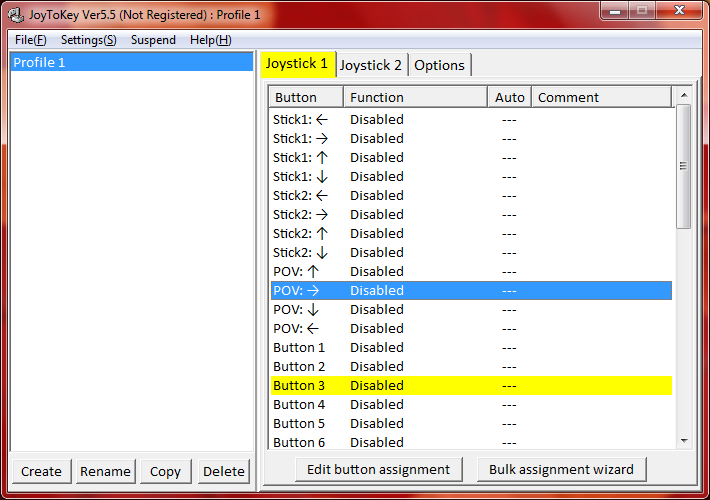The image size is (710, 500).
Task: Select the POV left arrow row
Action: point(471,329)
